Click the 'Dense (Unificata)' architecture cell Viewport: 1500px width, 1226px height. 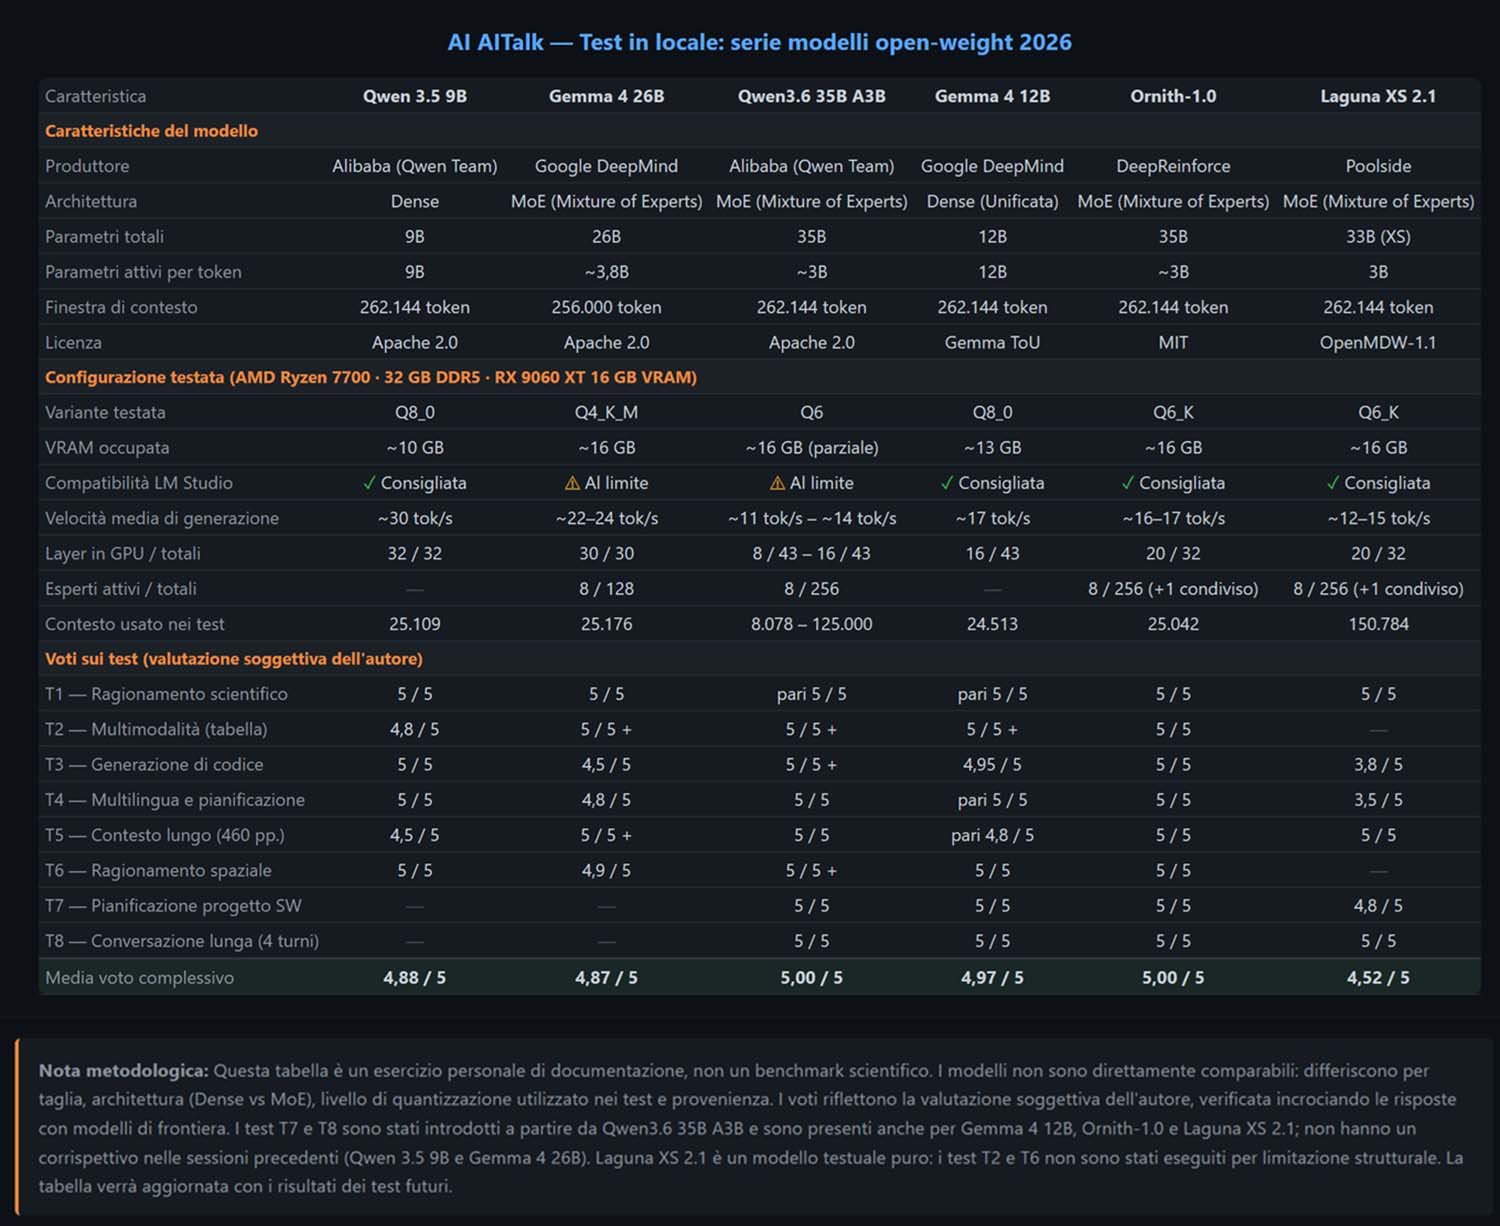tap(993, 201)
